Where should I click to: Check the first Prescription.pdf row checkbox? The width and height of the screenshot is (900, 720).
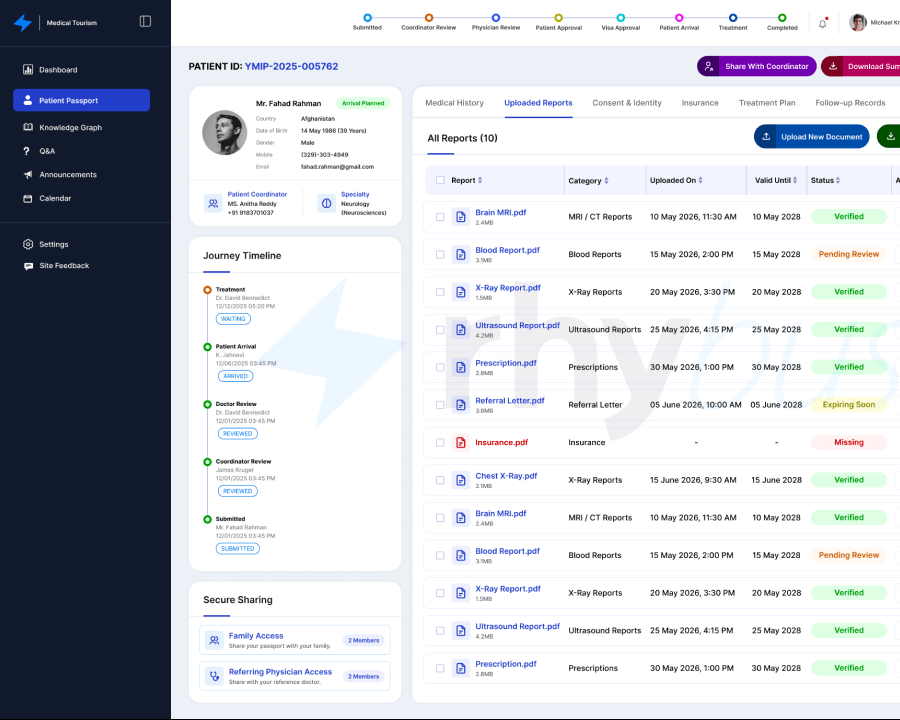click(x=440, y=367)
